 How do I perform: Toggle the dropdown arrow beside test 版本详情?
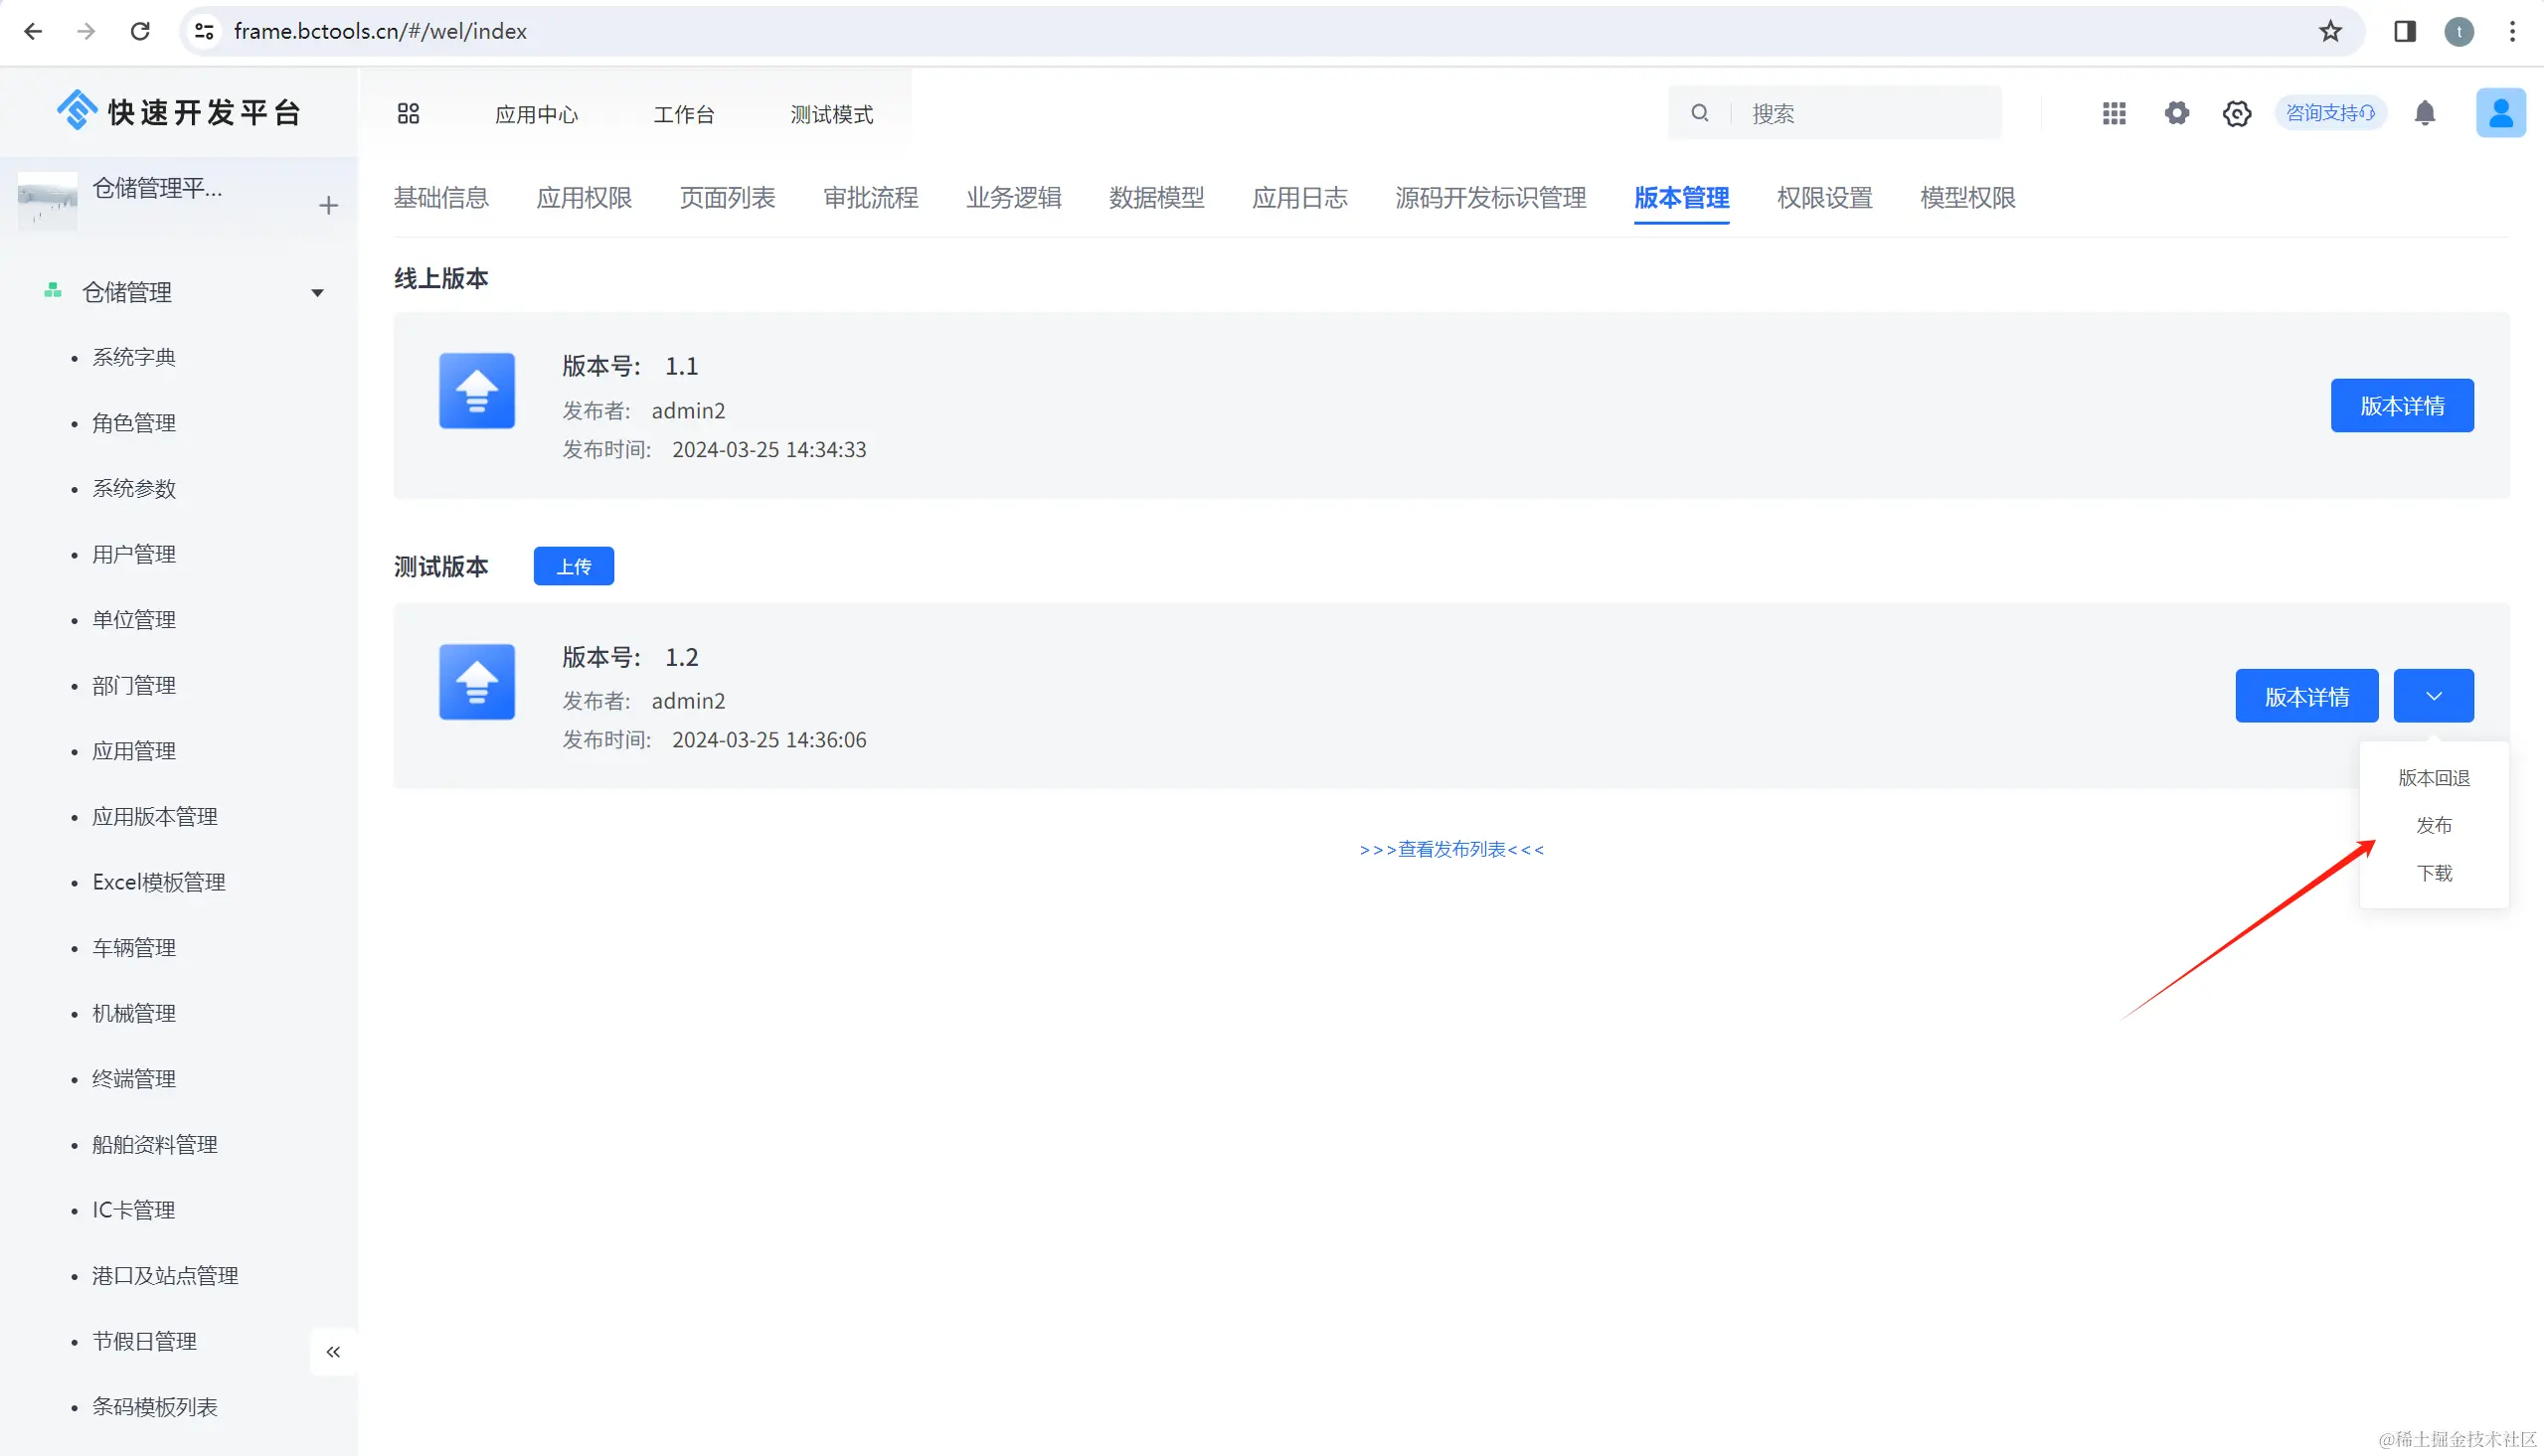pyautogui.click(x=2433, y=696)
